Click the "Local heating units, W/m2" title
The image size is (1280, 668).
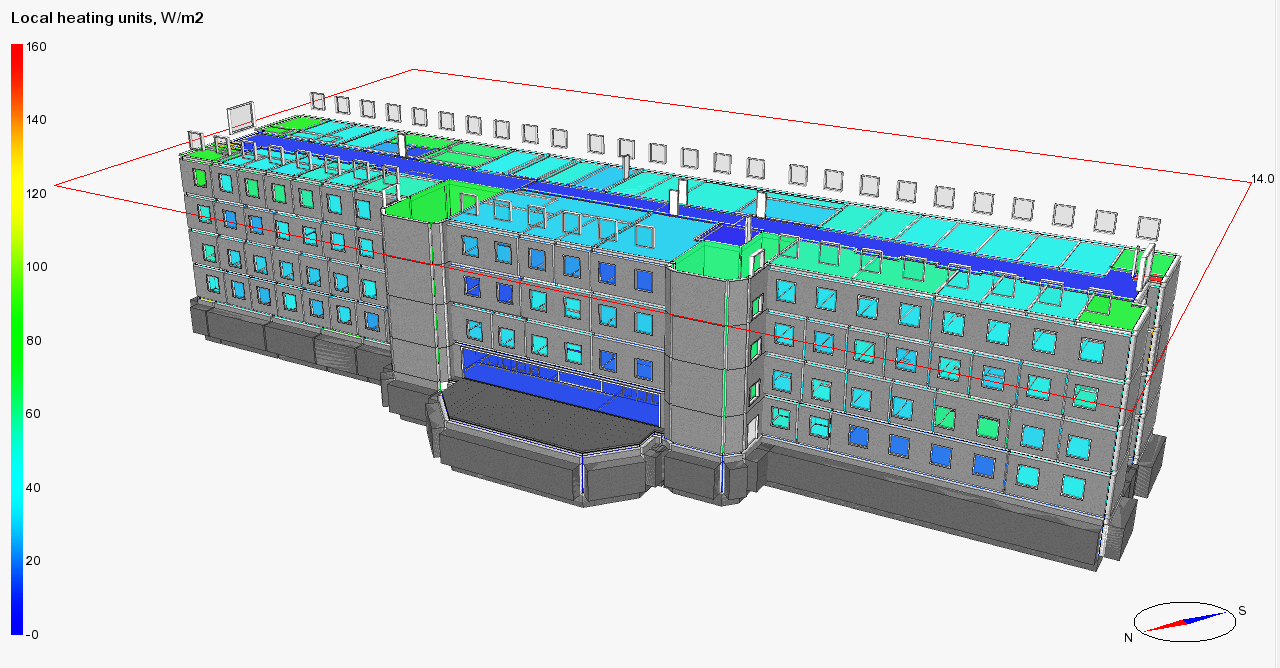click(x=107, y=18)
